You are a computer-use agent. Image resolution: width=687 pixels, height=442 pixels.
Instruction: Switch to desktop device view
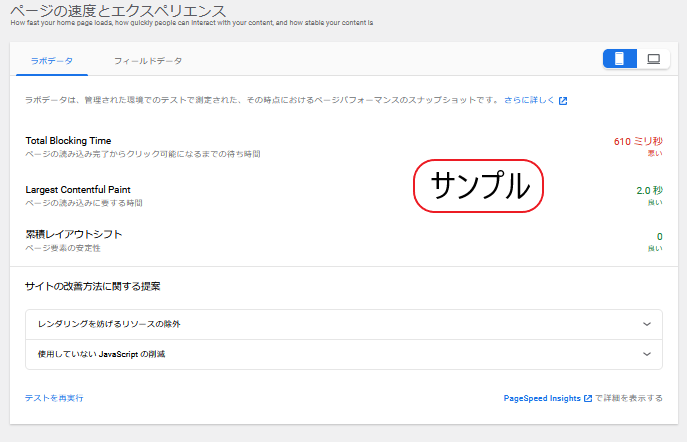pos(653,59)
